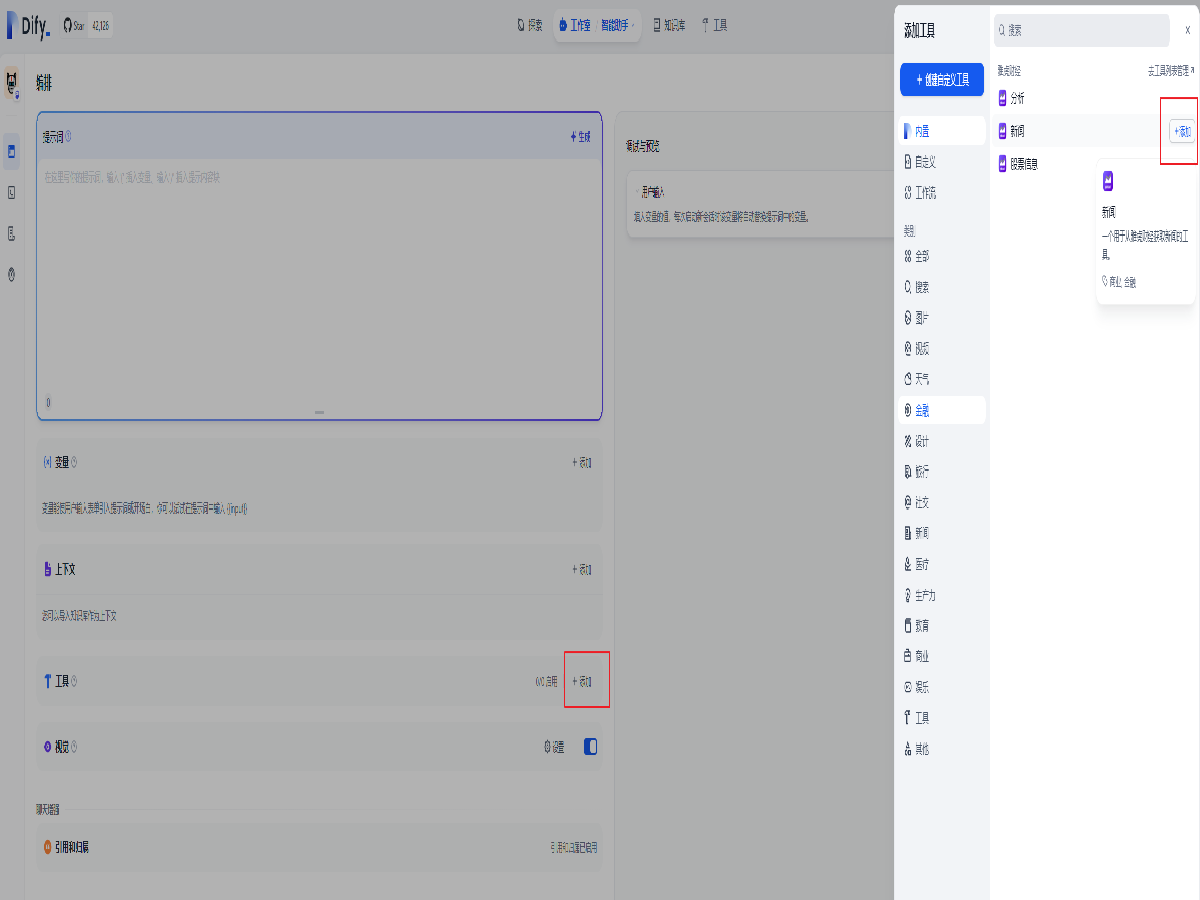This screenshot has height=900, width=1200.
Task: Open the 智能助手 dropdown in the top navigation
Action: [619, 25]
